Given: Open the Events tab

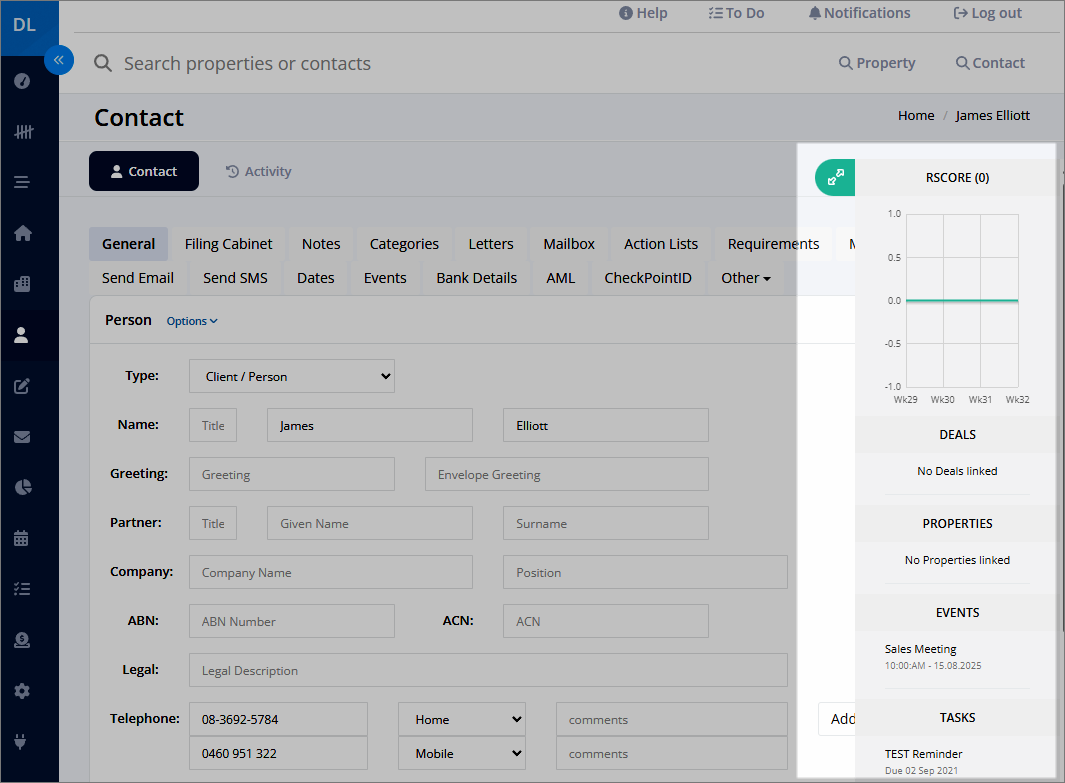Looking at the screenshot, I should tap(385, 278).
